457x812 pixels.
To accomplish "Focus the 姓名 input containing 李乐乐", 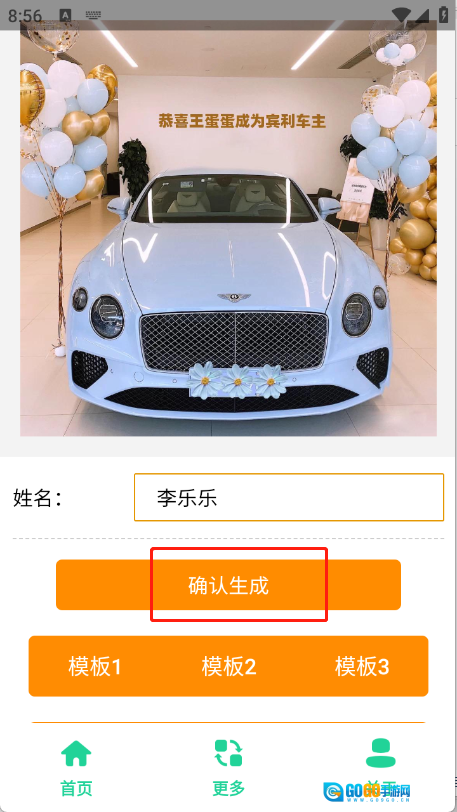I will coord(289,497).
